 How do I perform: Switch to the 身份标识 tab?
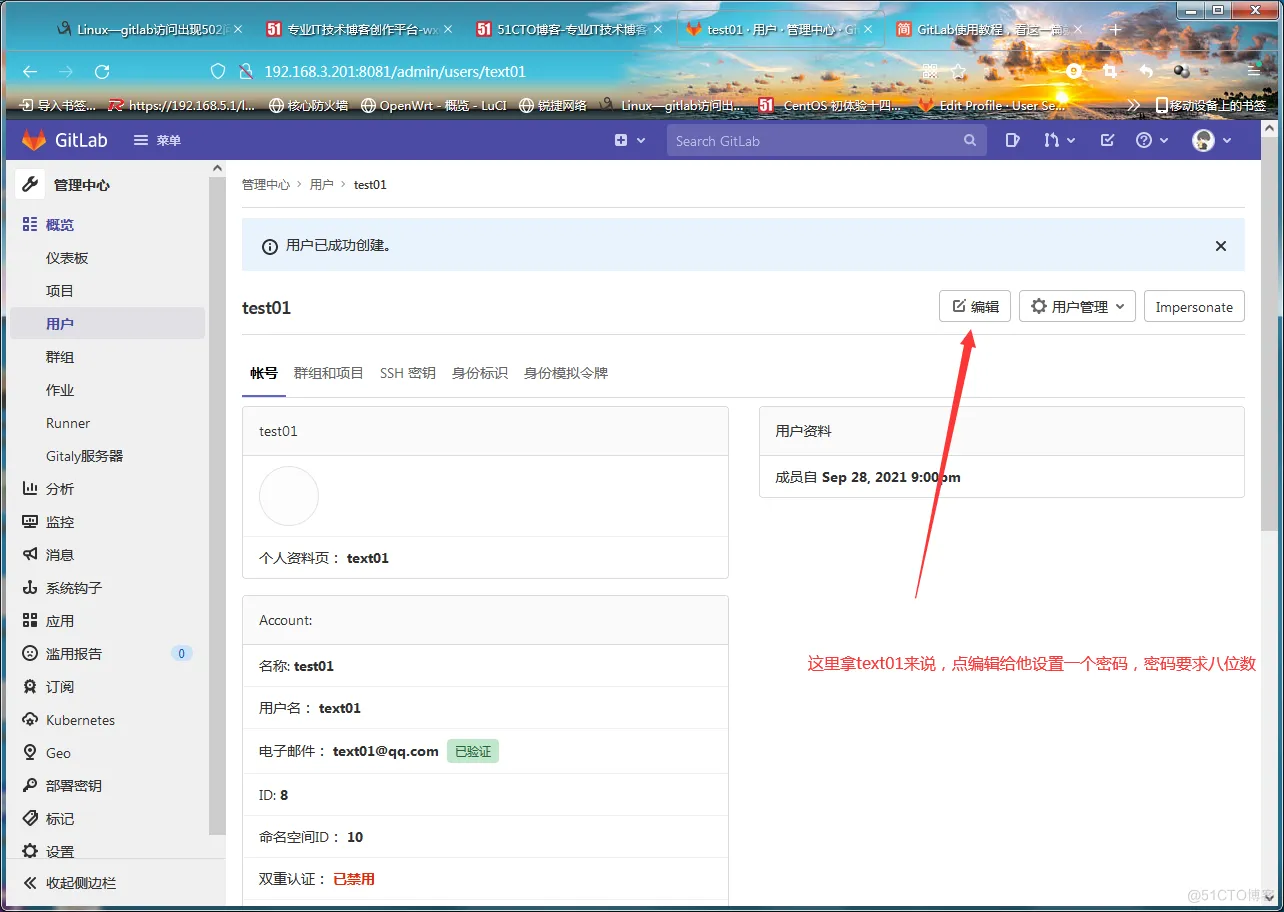(x=480, y=373)
